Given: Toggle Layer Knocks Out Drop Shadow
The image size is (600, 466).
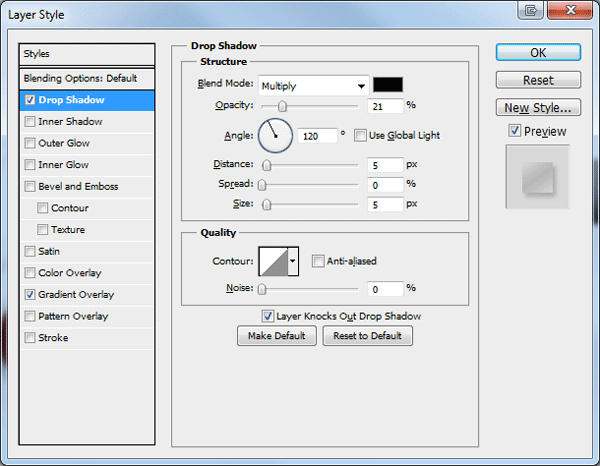Looking at the screenshot, I should (267, 316).
